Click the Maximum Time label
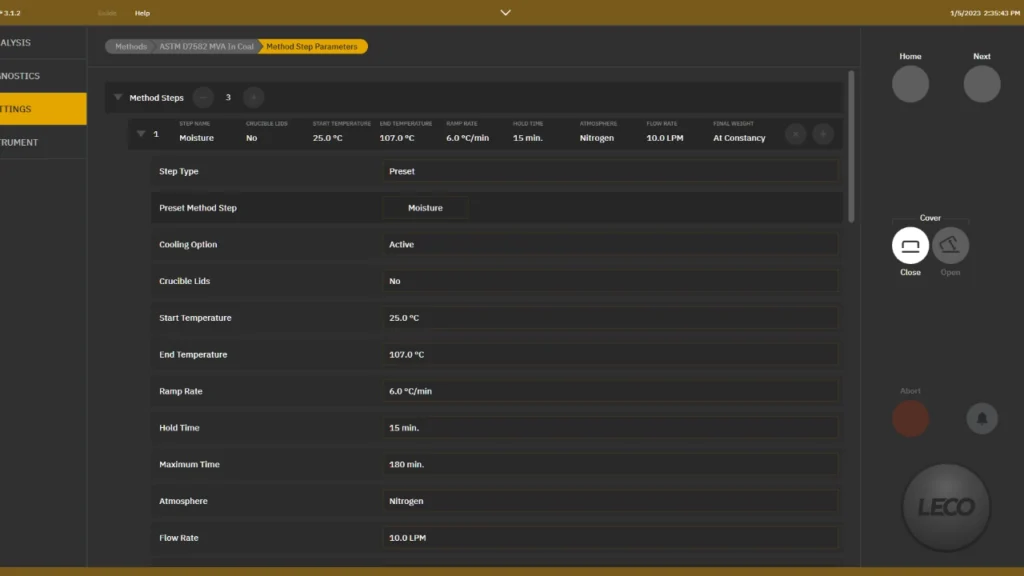The height and width of the screenshot is (576, 1024). tap(189, 464)
